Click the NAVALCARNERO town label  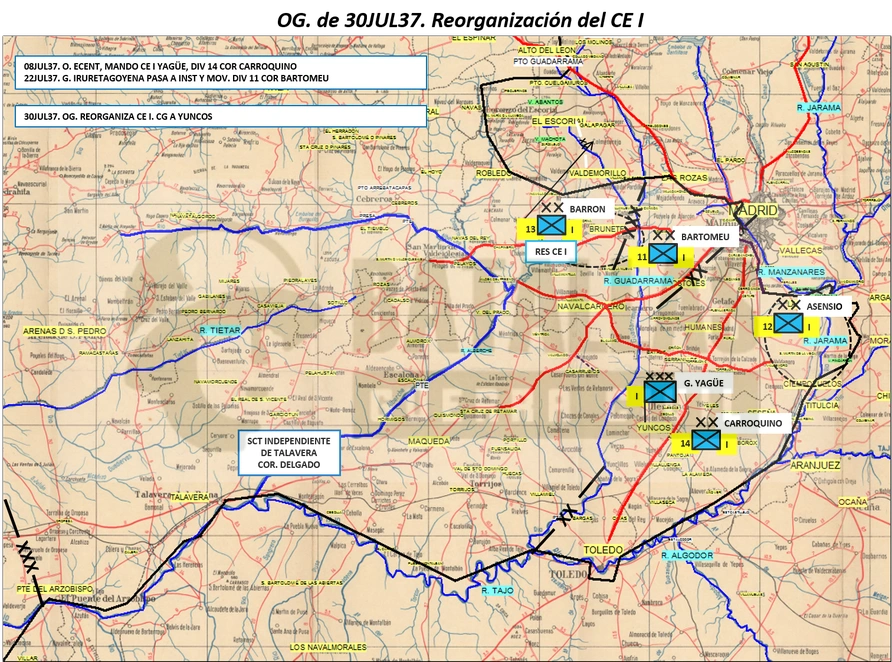590,307
